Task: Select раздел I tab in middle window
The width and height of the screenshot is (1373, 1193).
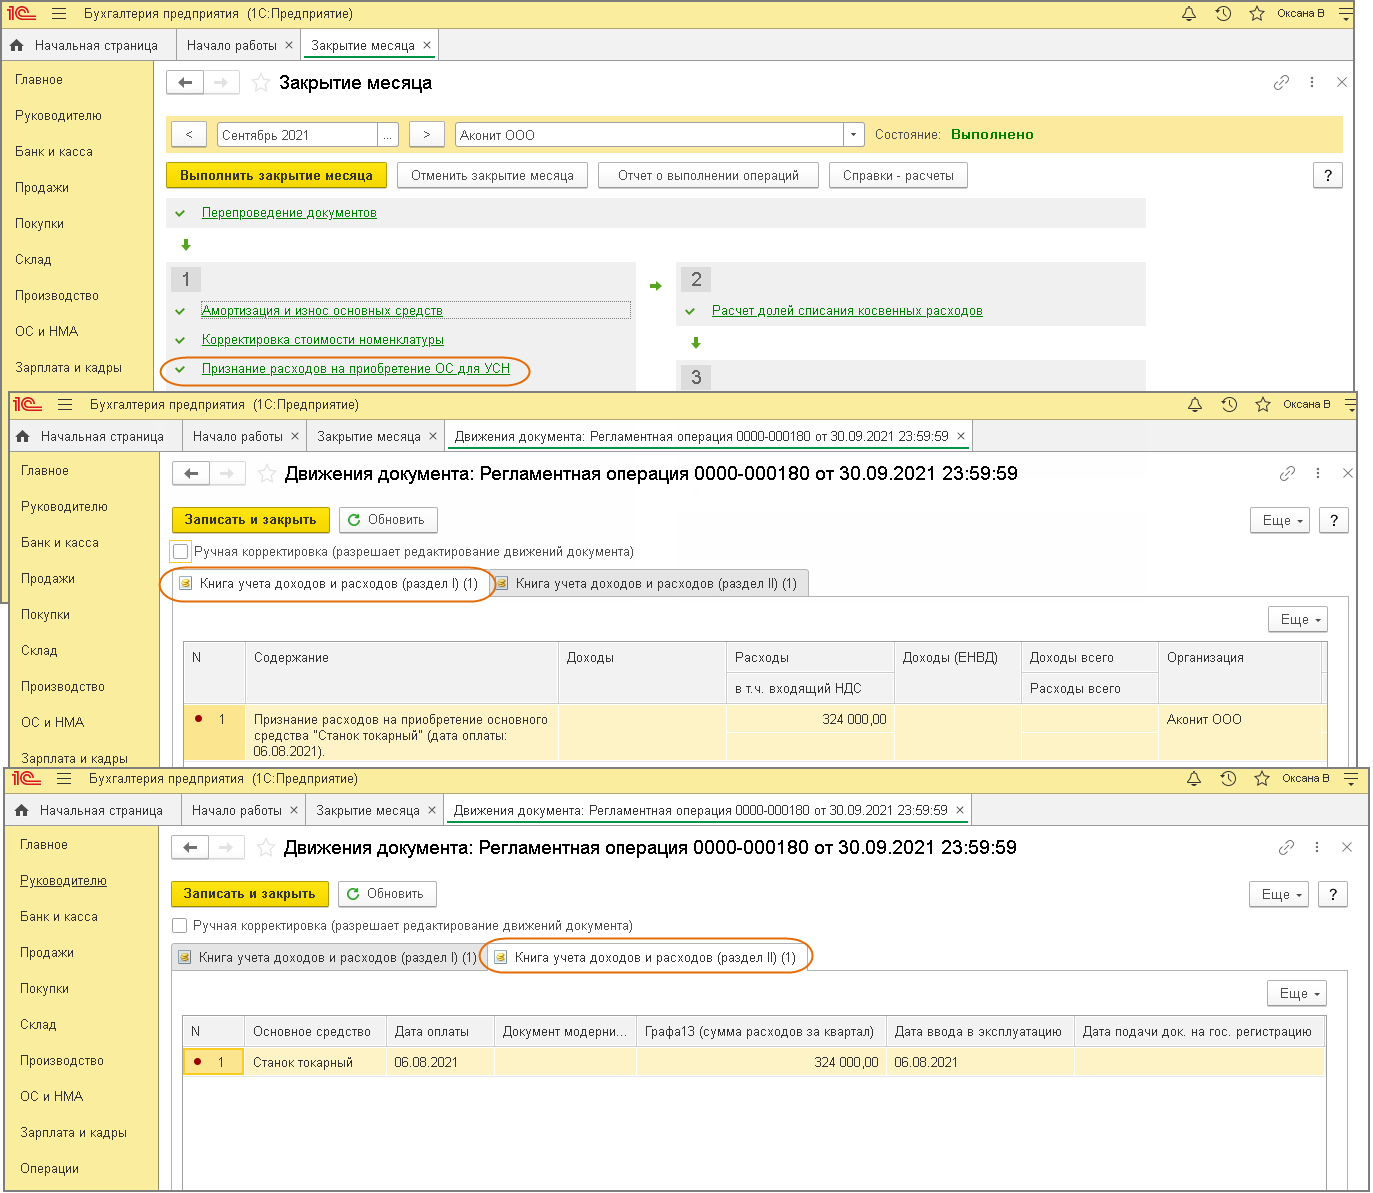Action: [330, 584]
